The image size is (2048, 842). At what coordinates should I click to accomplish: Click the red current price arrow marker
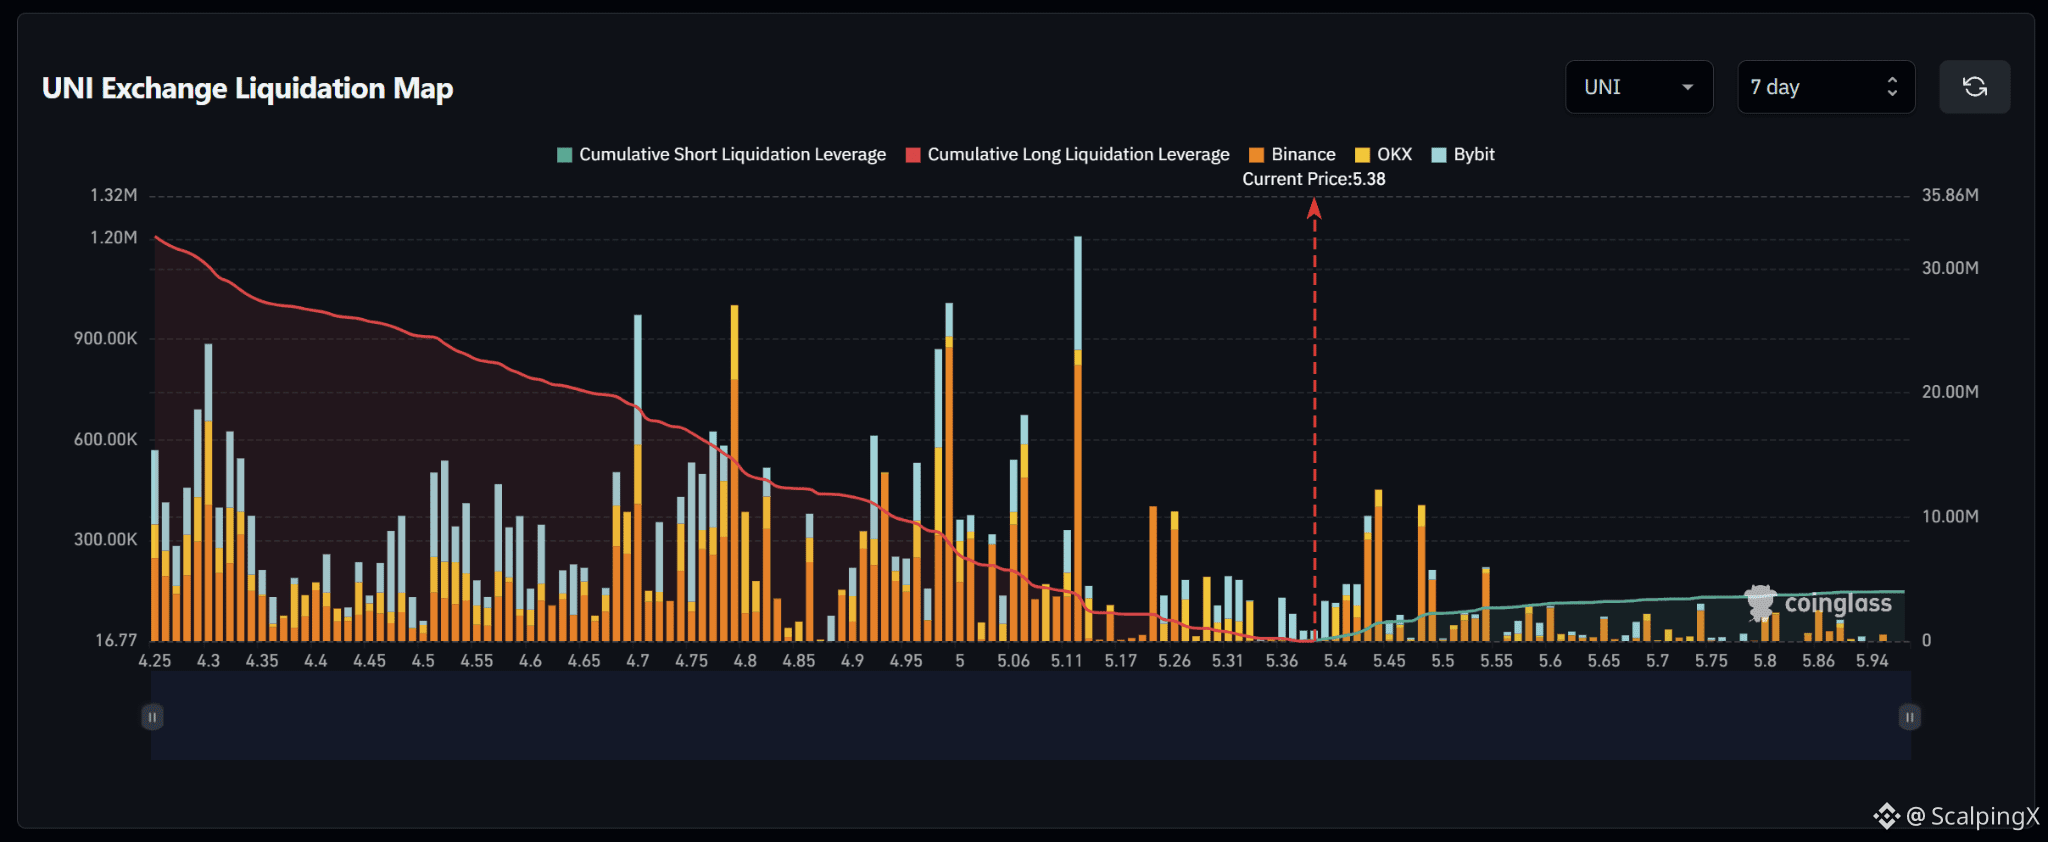(x=1315, y=208)
